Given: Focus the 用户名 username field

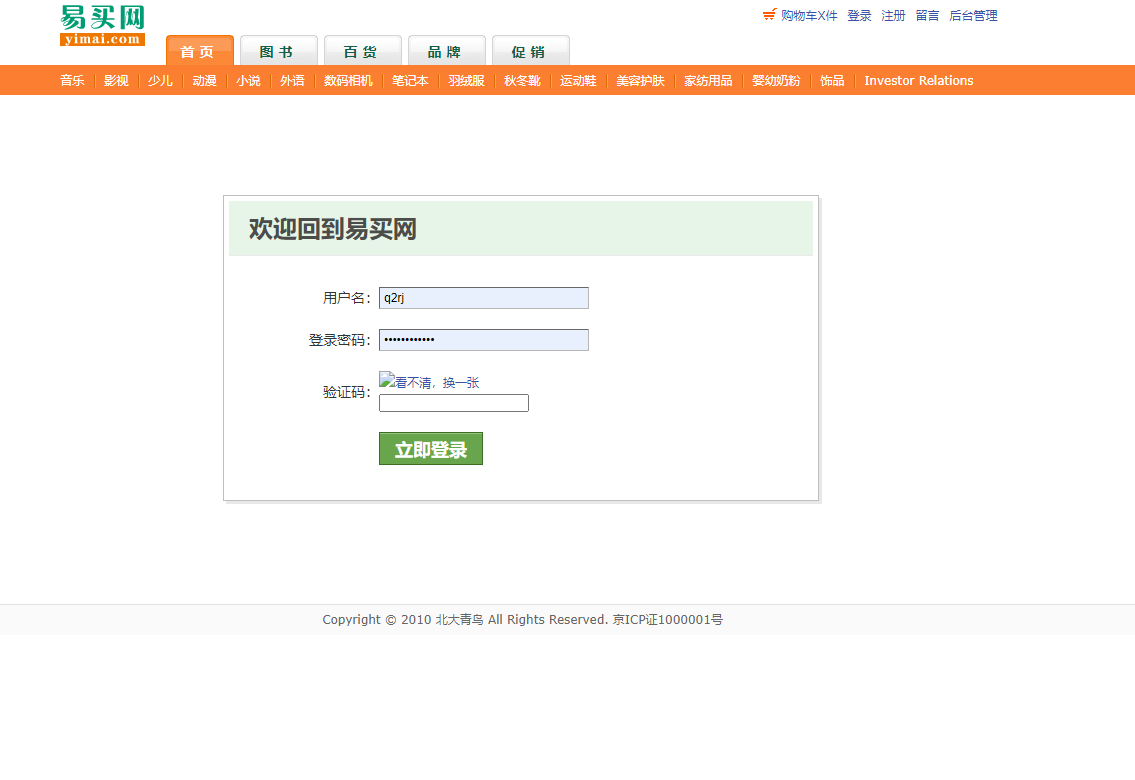Looking at the screenshot, I should click(x=484, y=298).
